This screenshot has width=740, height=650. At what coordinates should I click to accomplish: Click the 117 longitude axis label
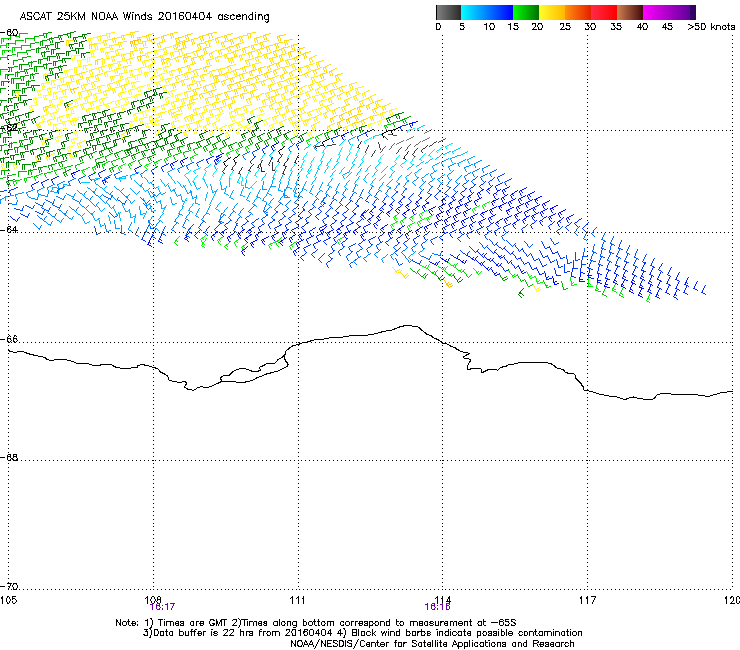pos(588,600)
